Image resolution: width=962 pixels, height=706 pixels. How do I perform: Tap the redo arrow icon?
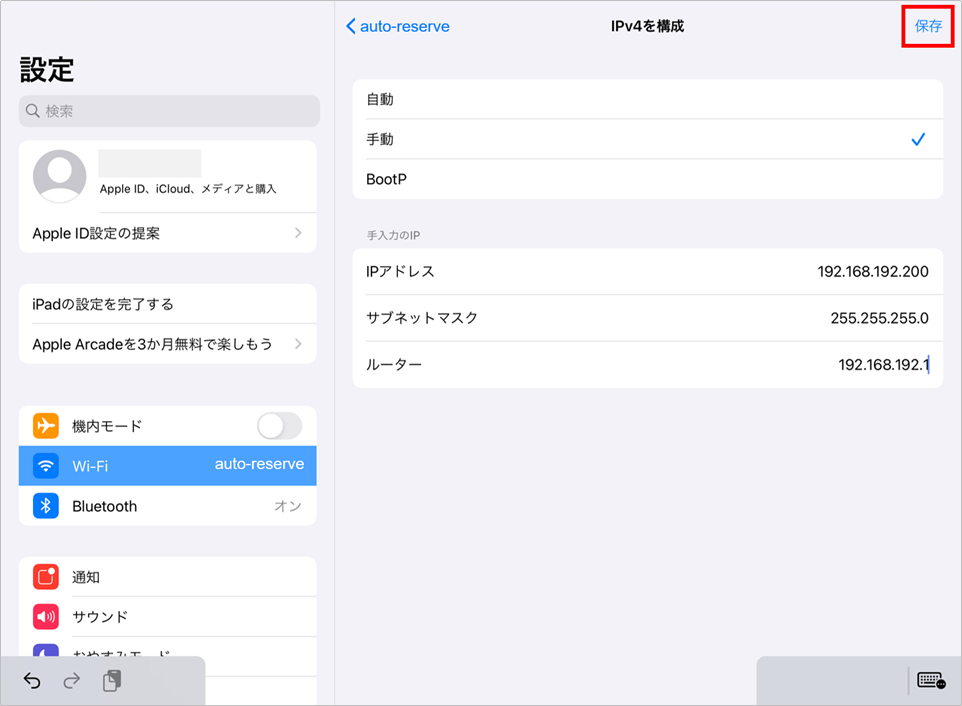[71, 681]
